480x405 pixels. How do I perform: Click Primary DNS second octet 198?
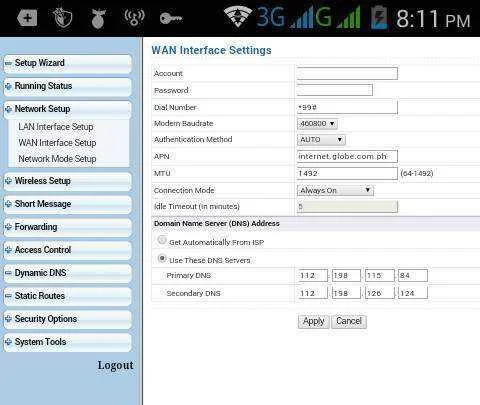coord(346,276)
